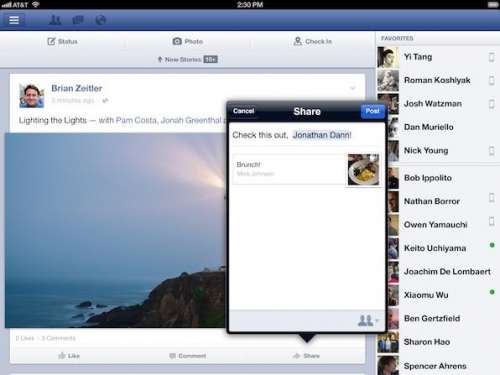The image size is (500, 375).
Task: Tap mobile icon next to Owen Yamauchi
Action: [x=492, y=221]
